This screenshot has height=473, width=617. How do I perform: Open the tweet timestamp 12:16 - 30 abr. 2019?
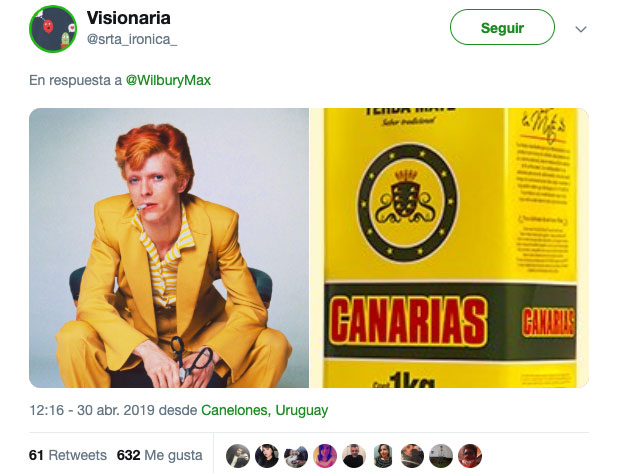(x=92, y=410)
